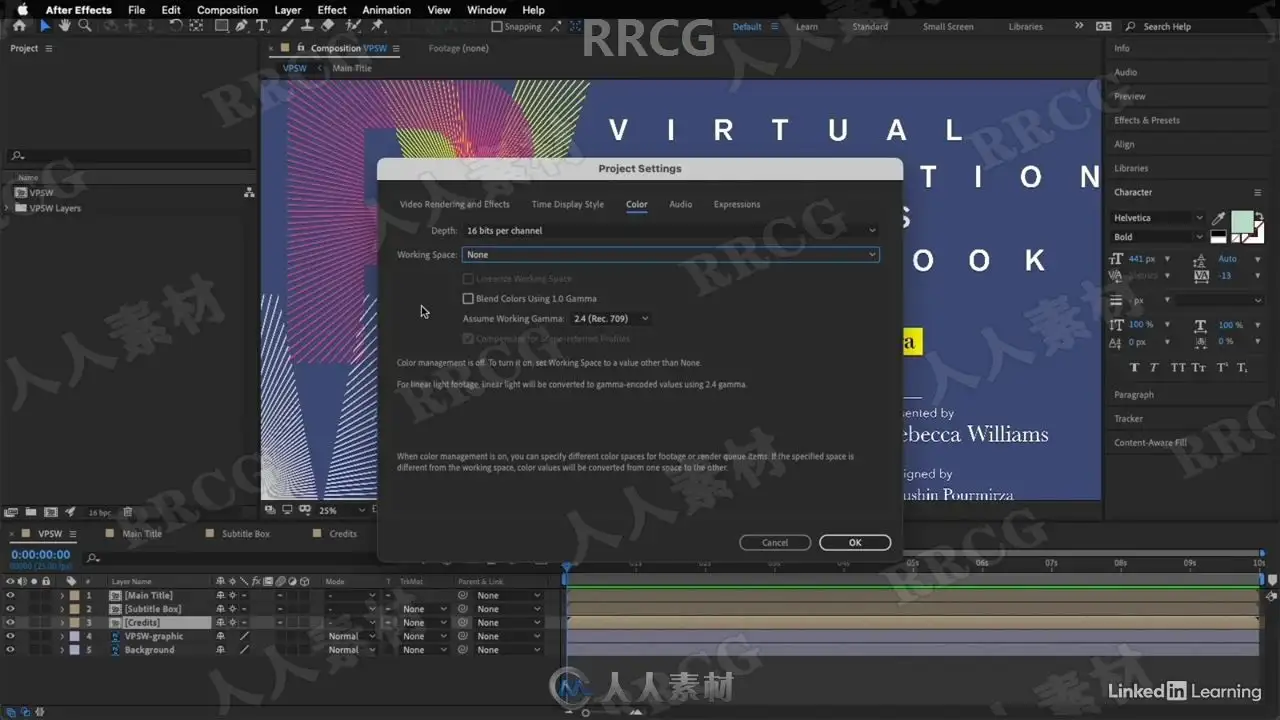1280x720 pixels.
Task: Switch to Video Rendering and Effects tab
Action: [454, 204]
